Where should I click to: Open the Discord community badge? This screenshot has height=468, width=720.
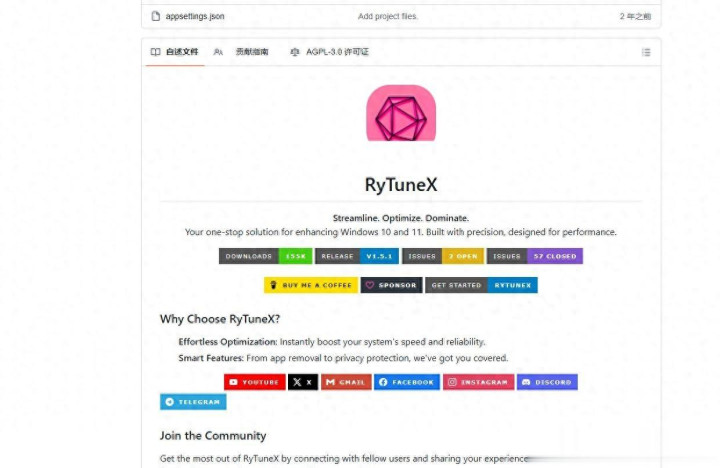pyautogui.click(x=547, y=382)
